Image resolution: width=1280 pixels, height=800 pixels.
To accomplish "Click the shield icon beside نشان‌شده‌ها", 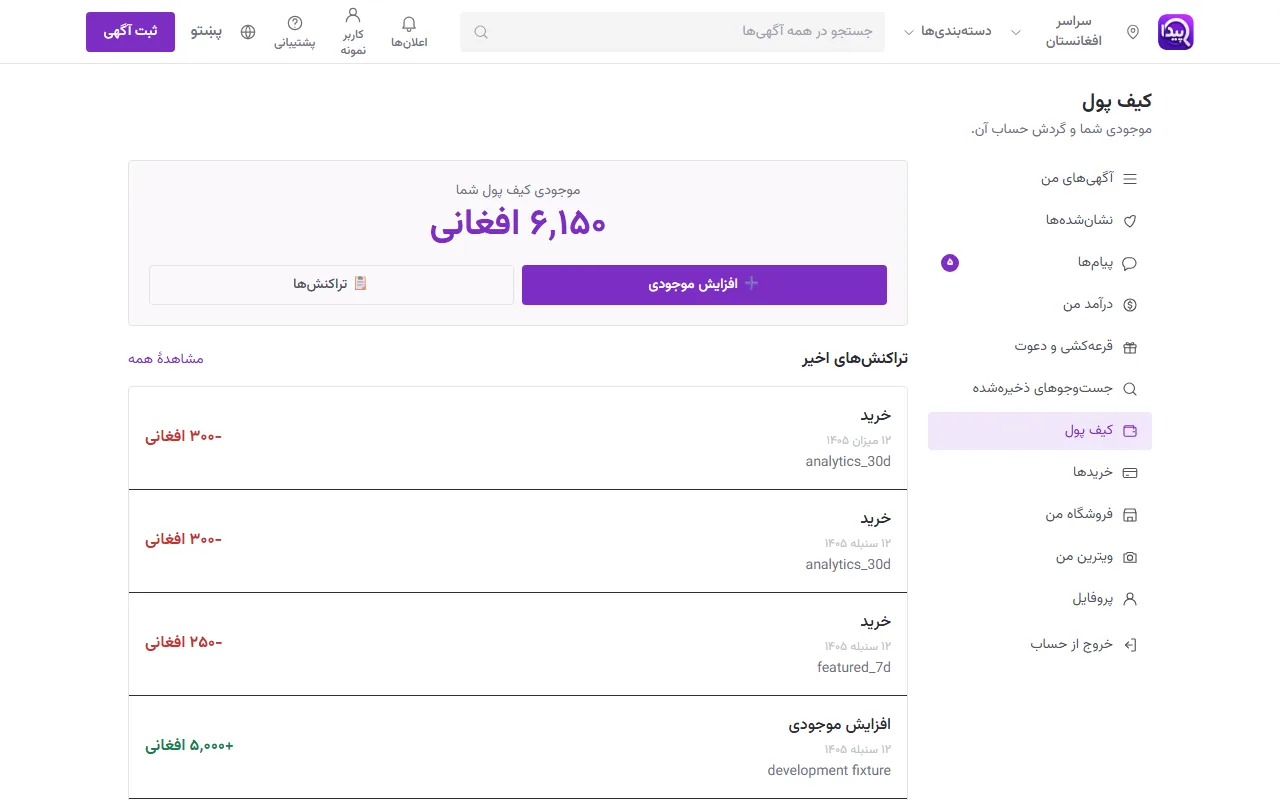I will point(1131,221).
